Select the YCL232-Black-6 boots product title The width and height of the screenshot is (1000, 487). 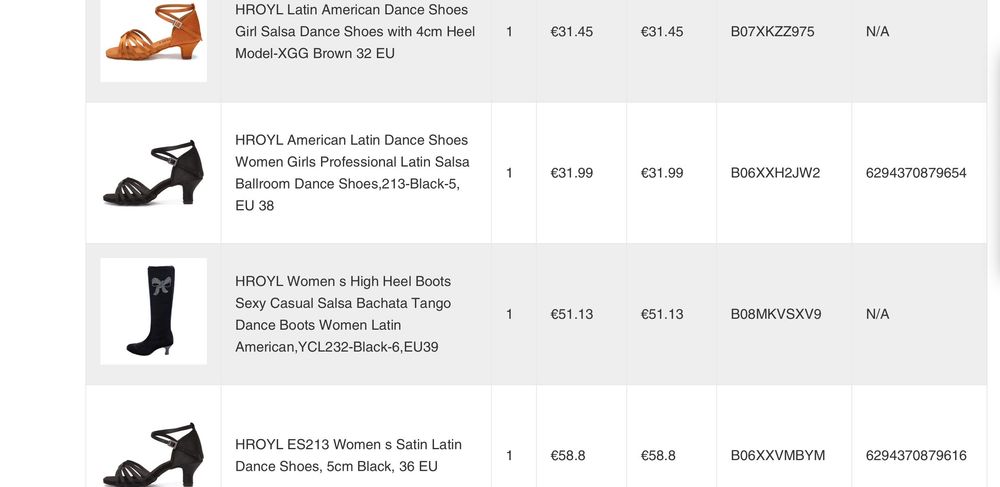click(343, 314)
